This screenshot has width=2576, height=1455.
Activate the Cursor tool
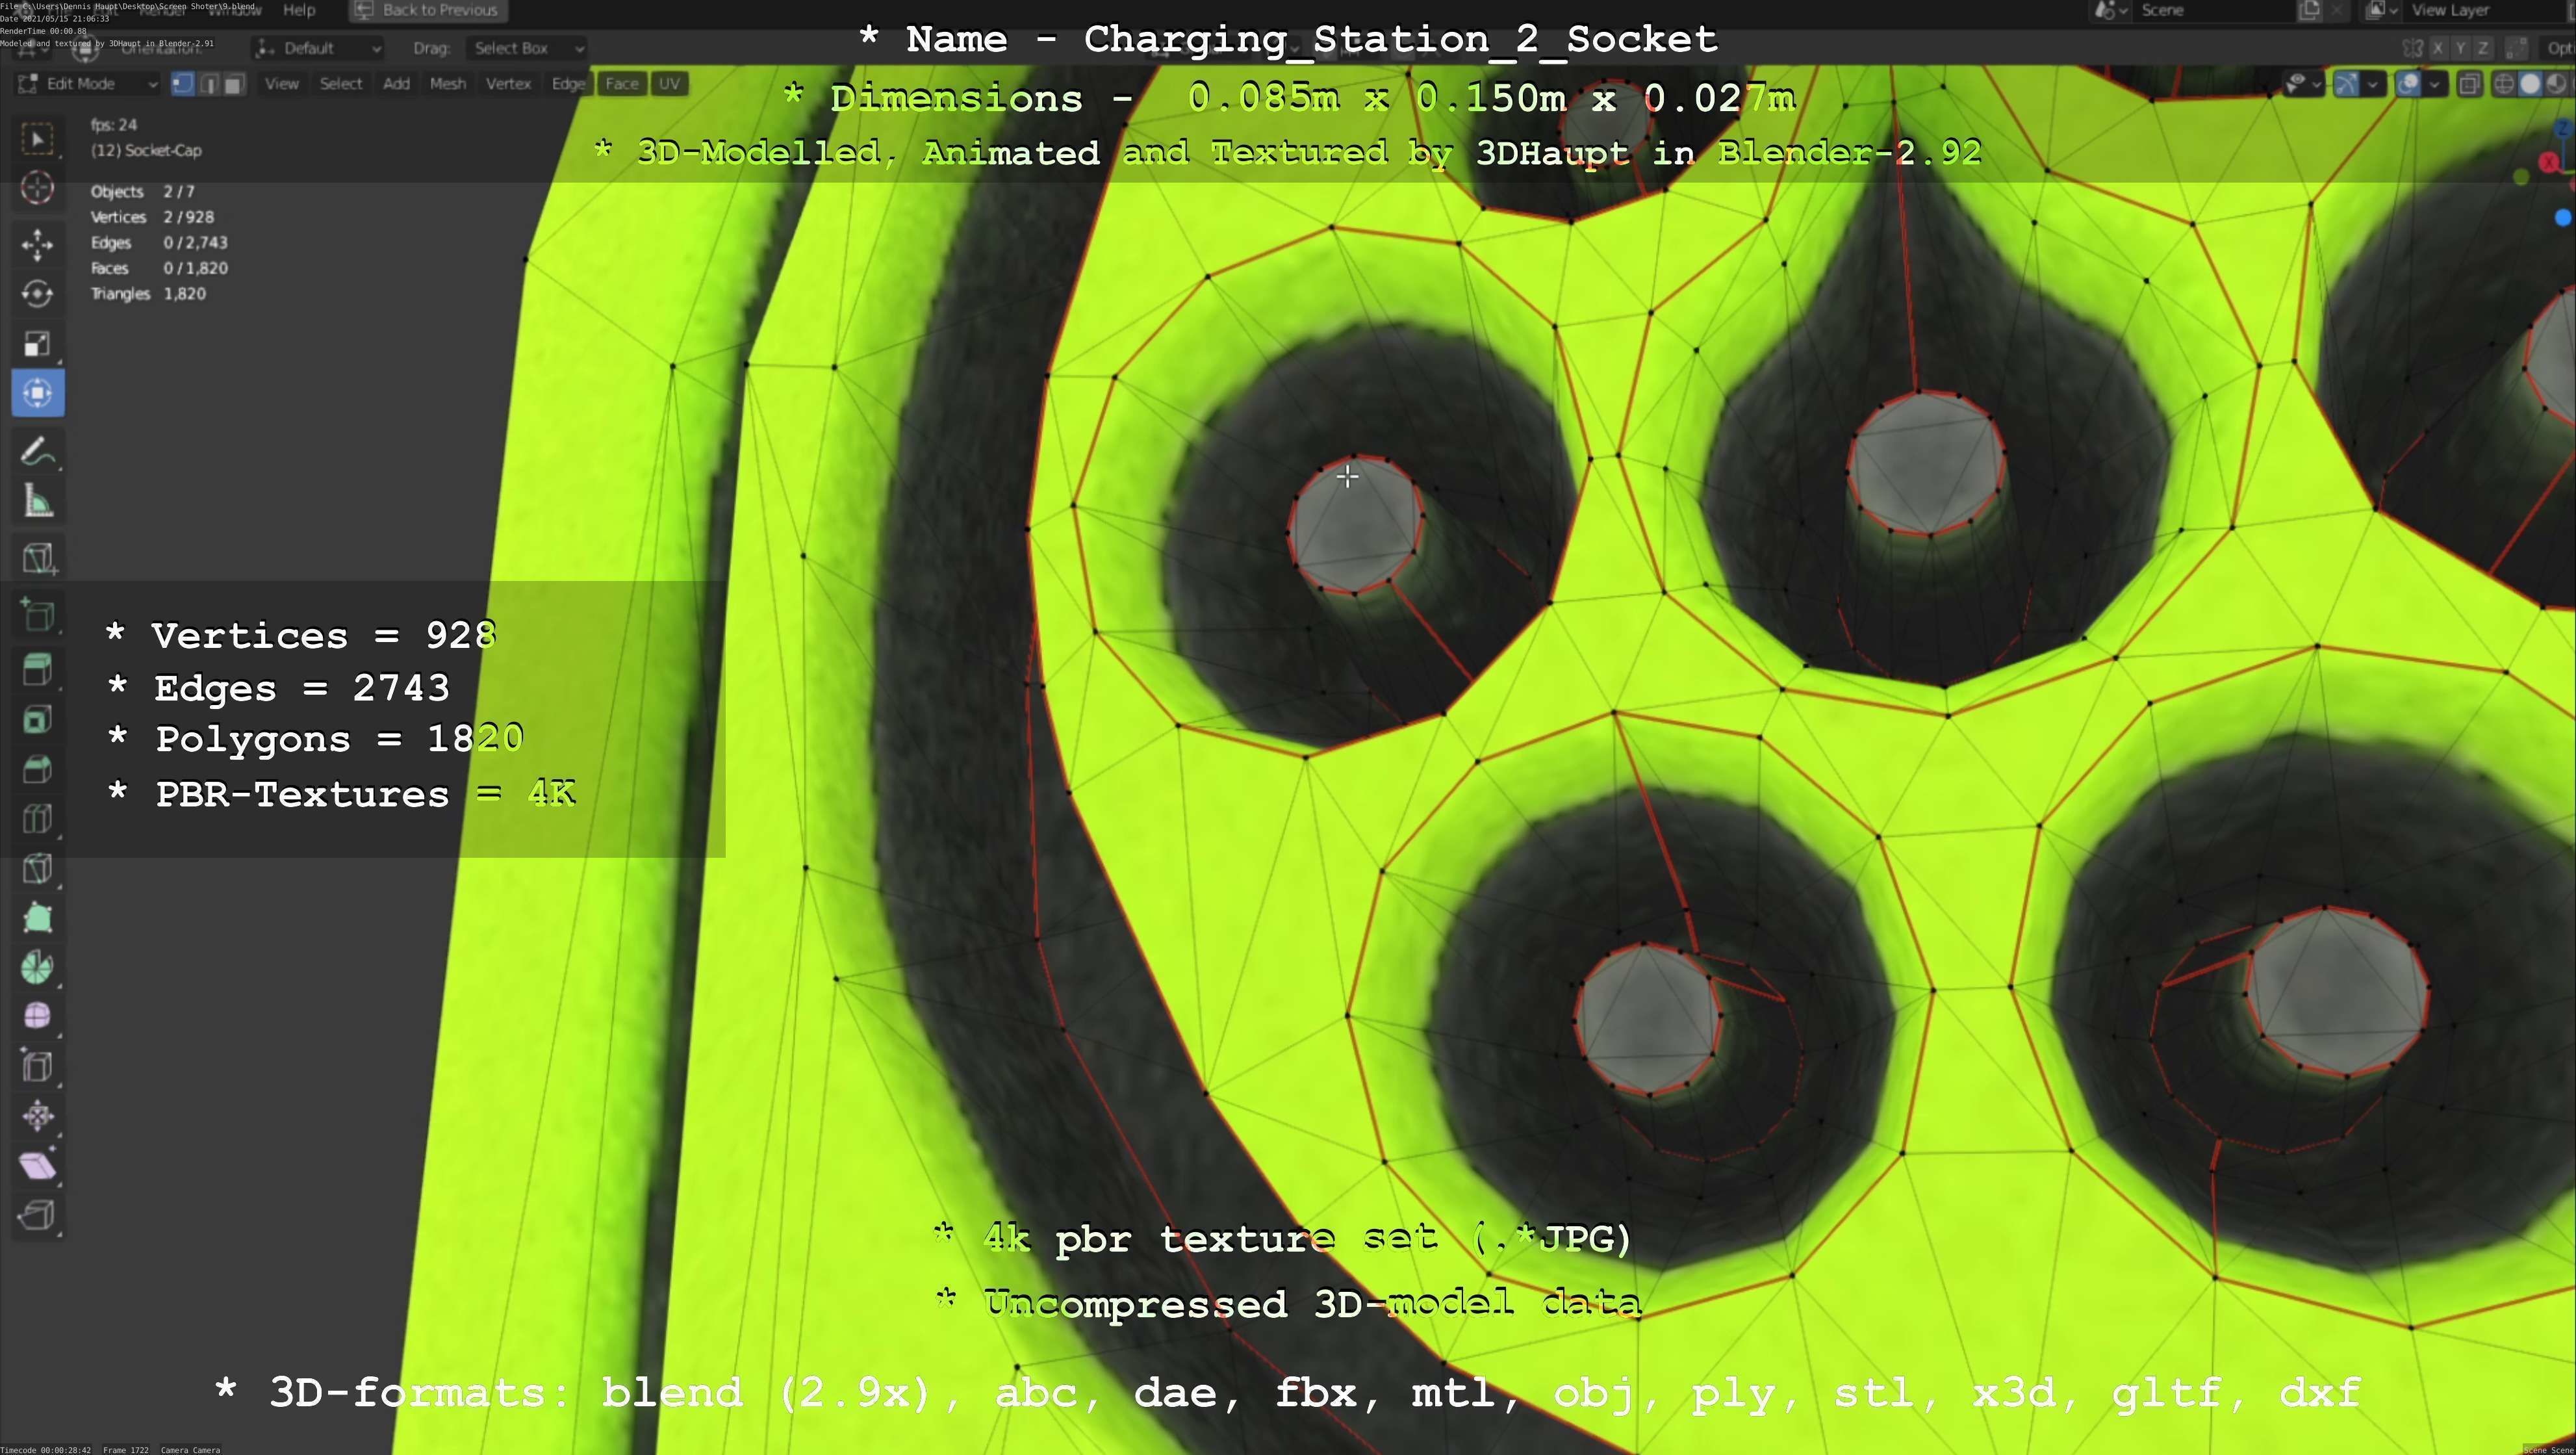[x=37, y=188]
